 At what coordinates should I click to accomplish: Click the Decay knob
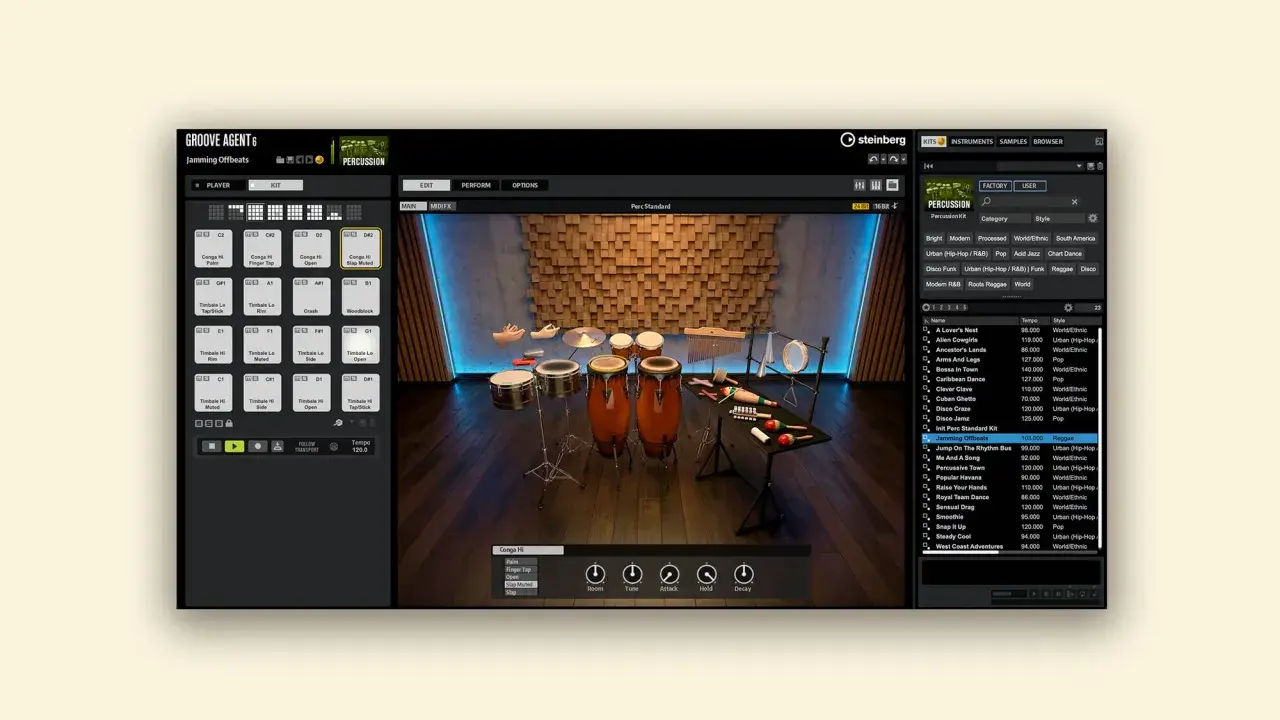click(743, 575)
